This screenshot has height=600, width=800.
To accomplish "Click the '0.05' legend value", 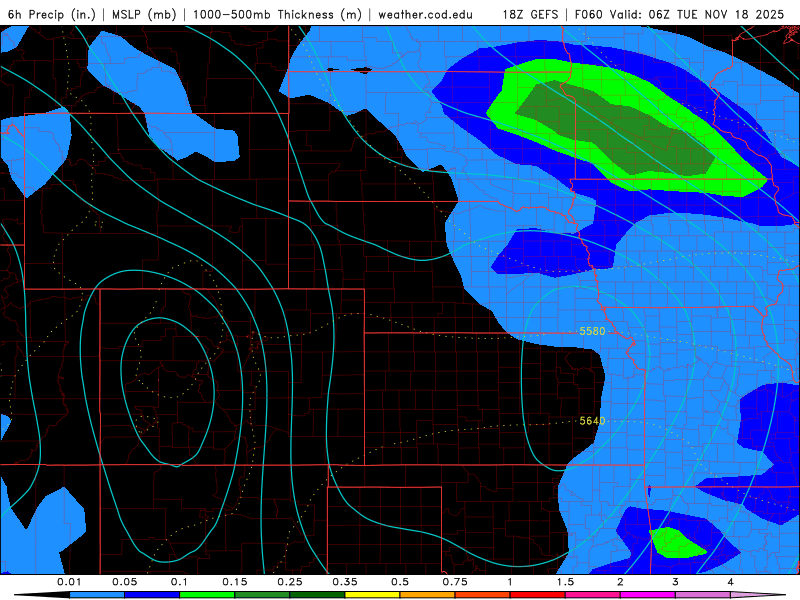I will click(x=124, y=582).
